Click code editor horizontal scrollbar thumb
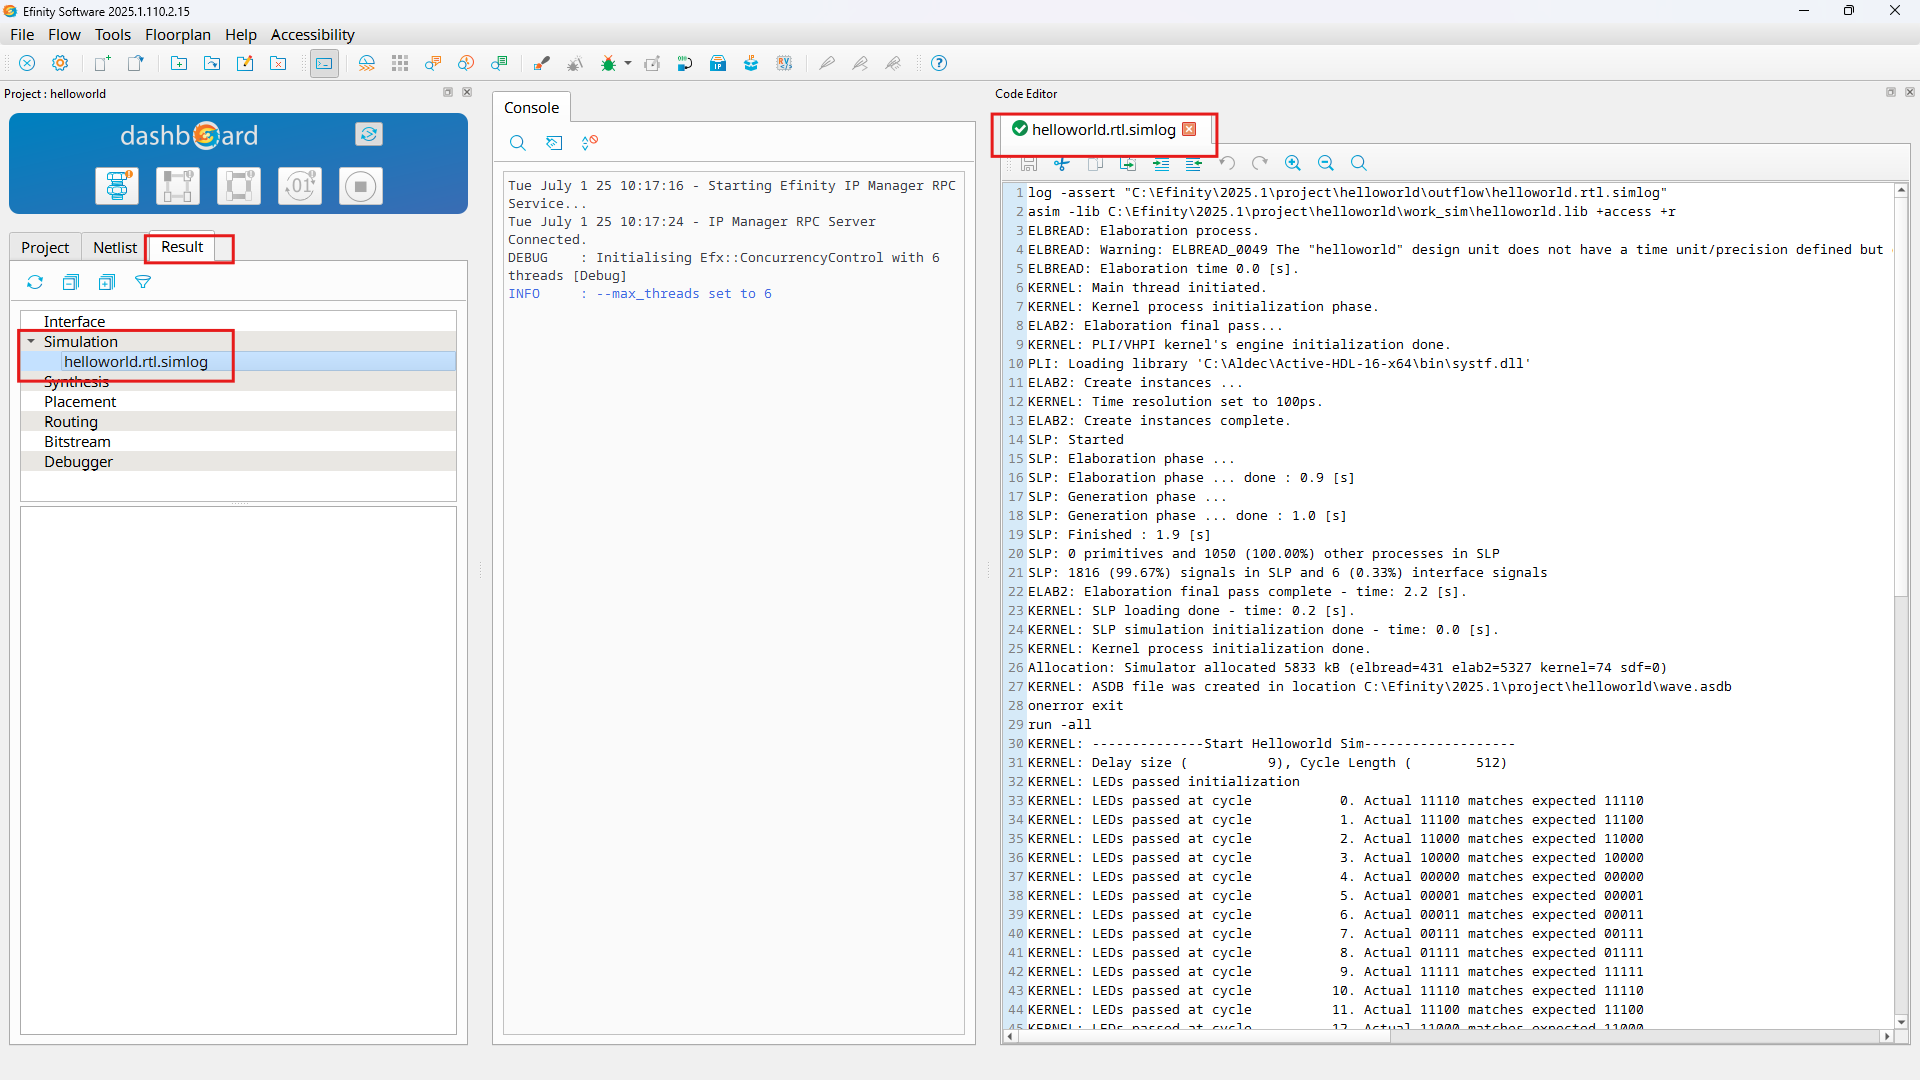 click(1204, 1037)
